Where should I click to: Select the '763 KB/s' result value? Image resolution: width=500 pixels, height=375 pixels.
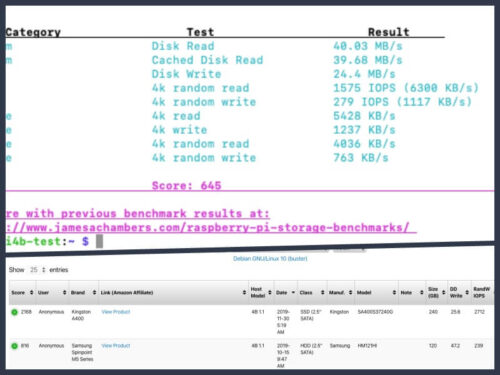pyautogui.click(x=361, y=158)
